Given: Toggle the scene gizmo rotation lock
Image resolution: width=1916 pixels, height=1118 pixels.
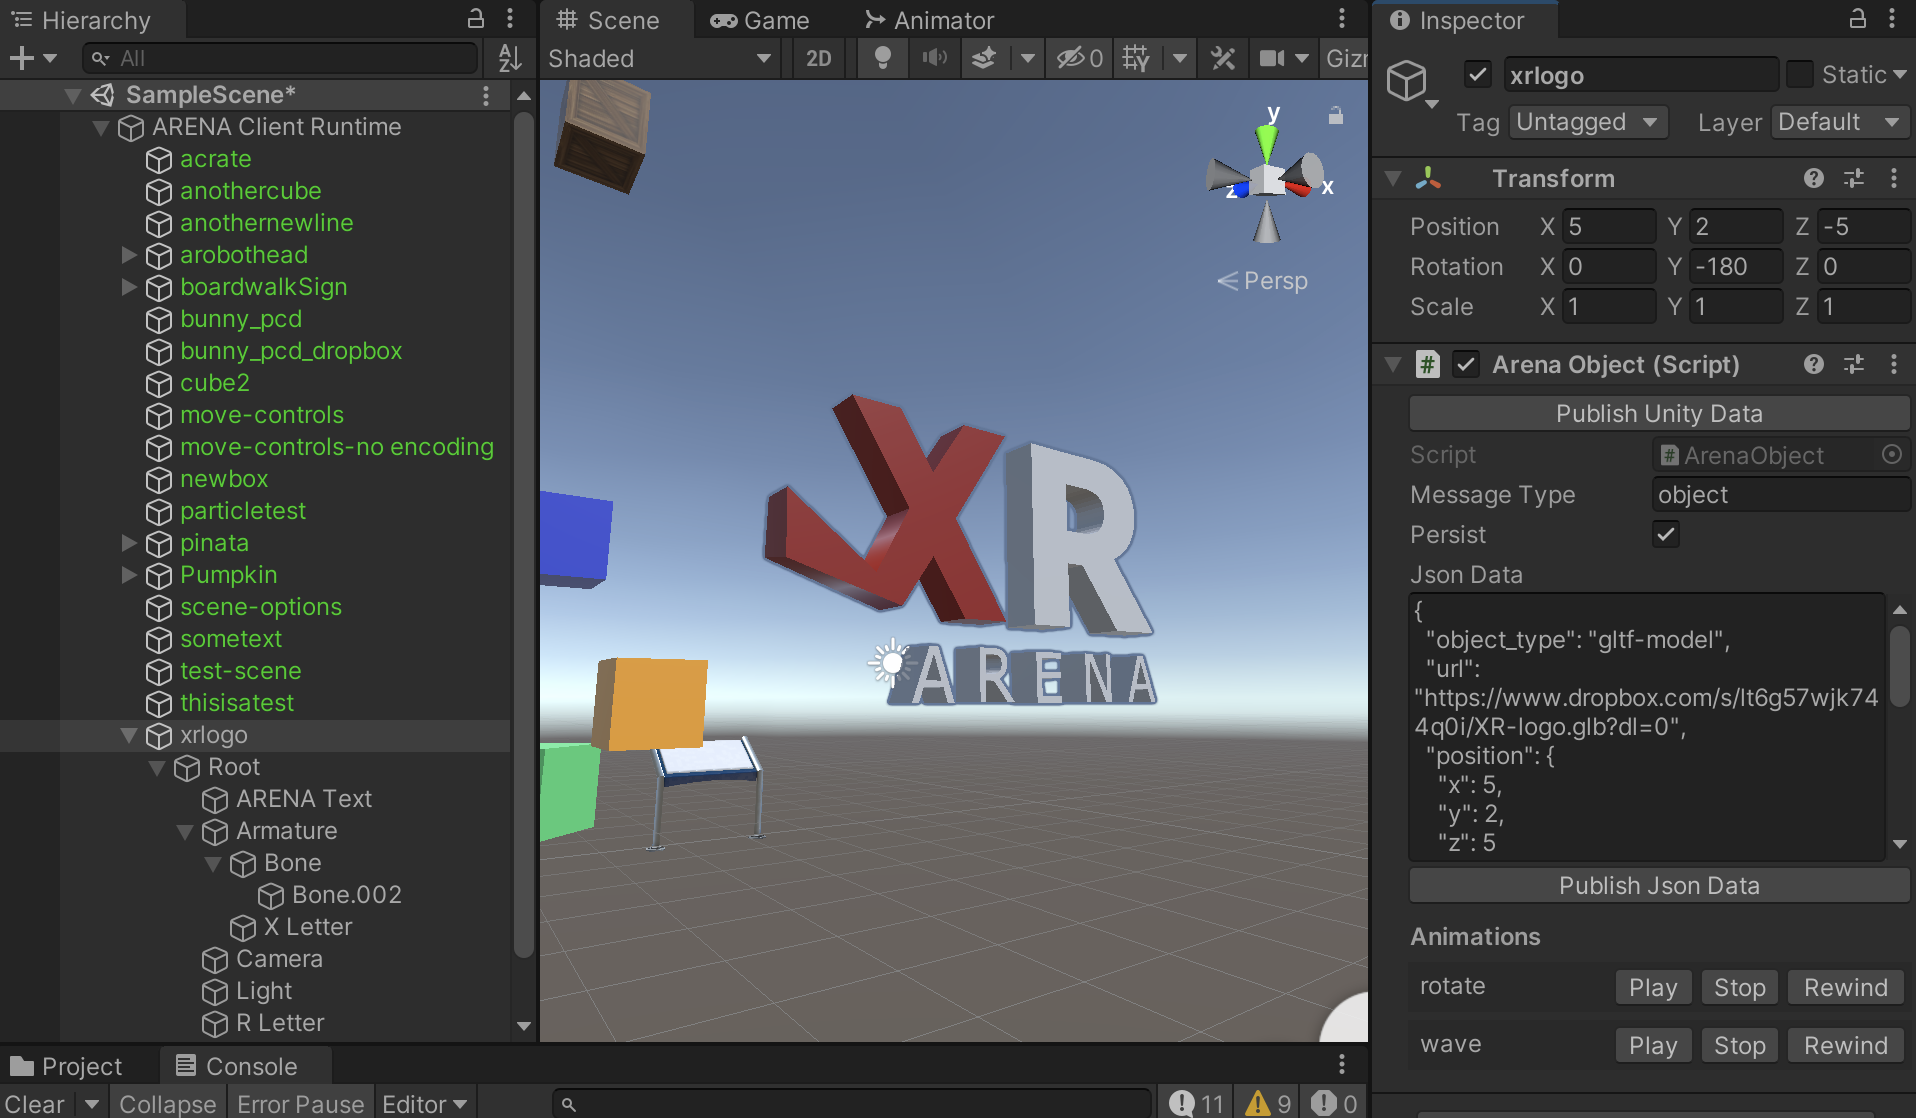Looking at the screenshot, I should [1335, 116].
